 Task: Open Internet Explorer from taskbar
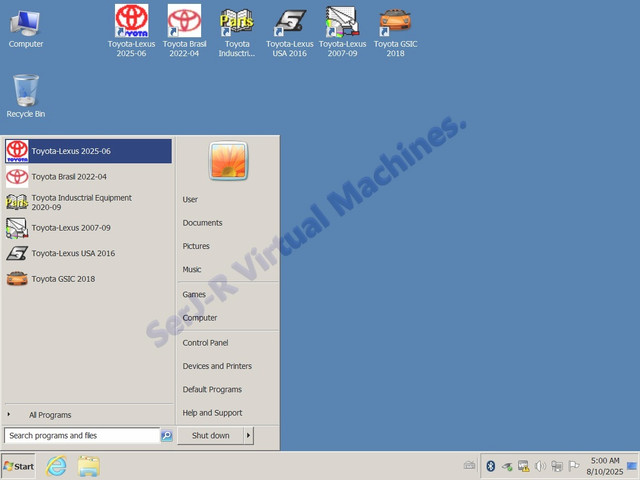pyautogui.click(x=56, y=466)
